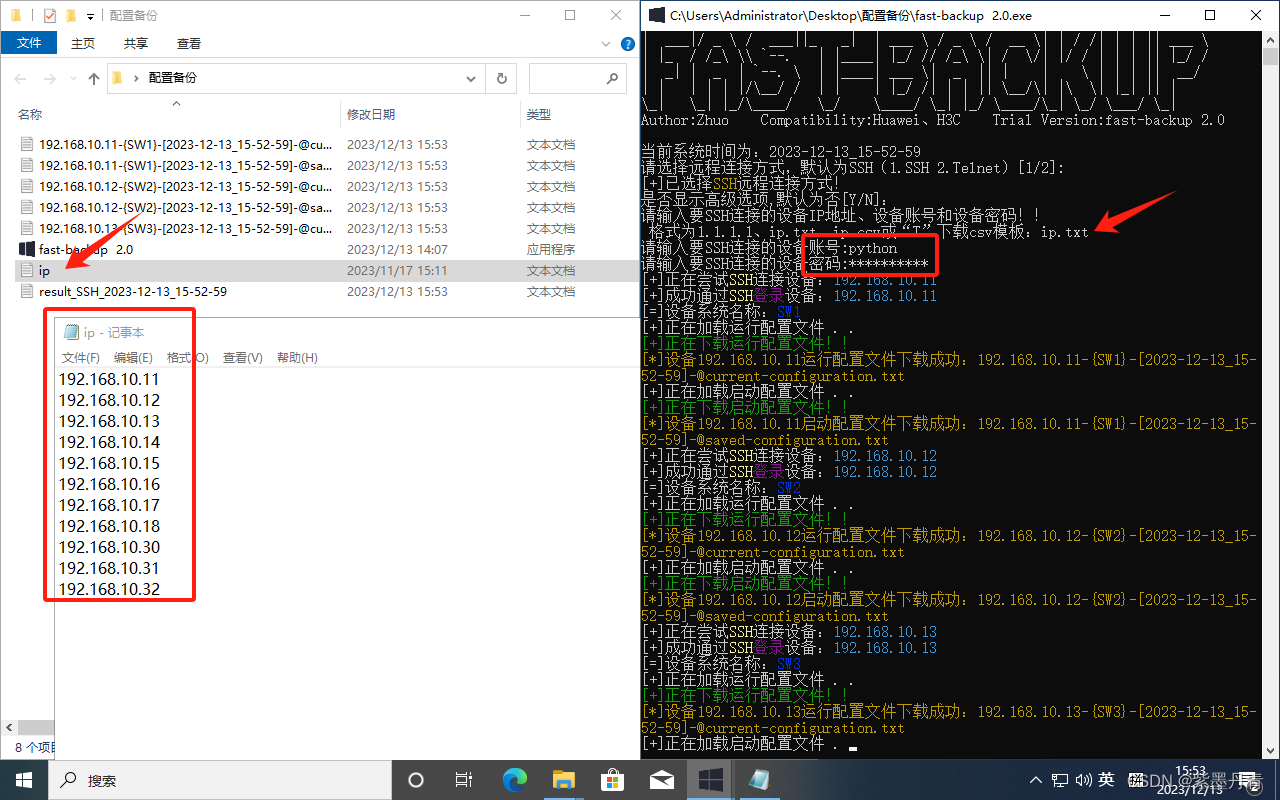The height and width of the screenshot is (800, 1280).
Task: Click the Notepad icon in ip - 记事本 title
Action: (71, 332)
